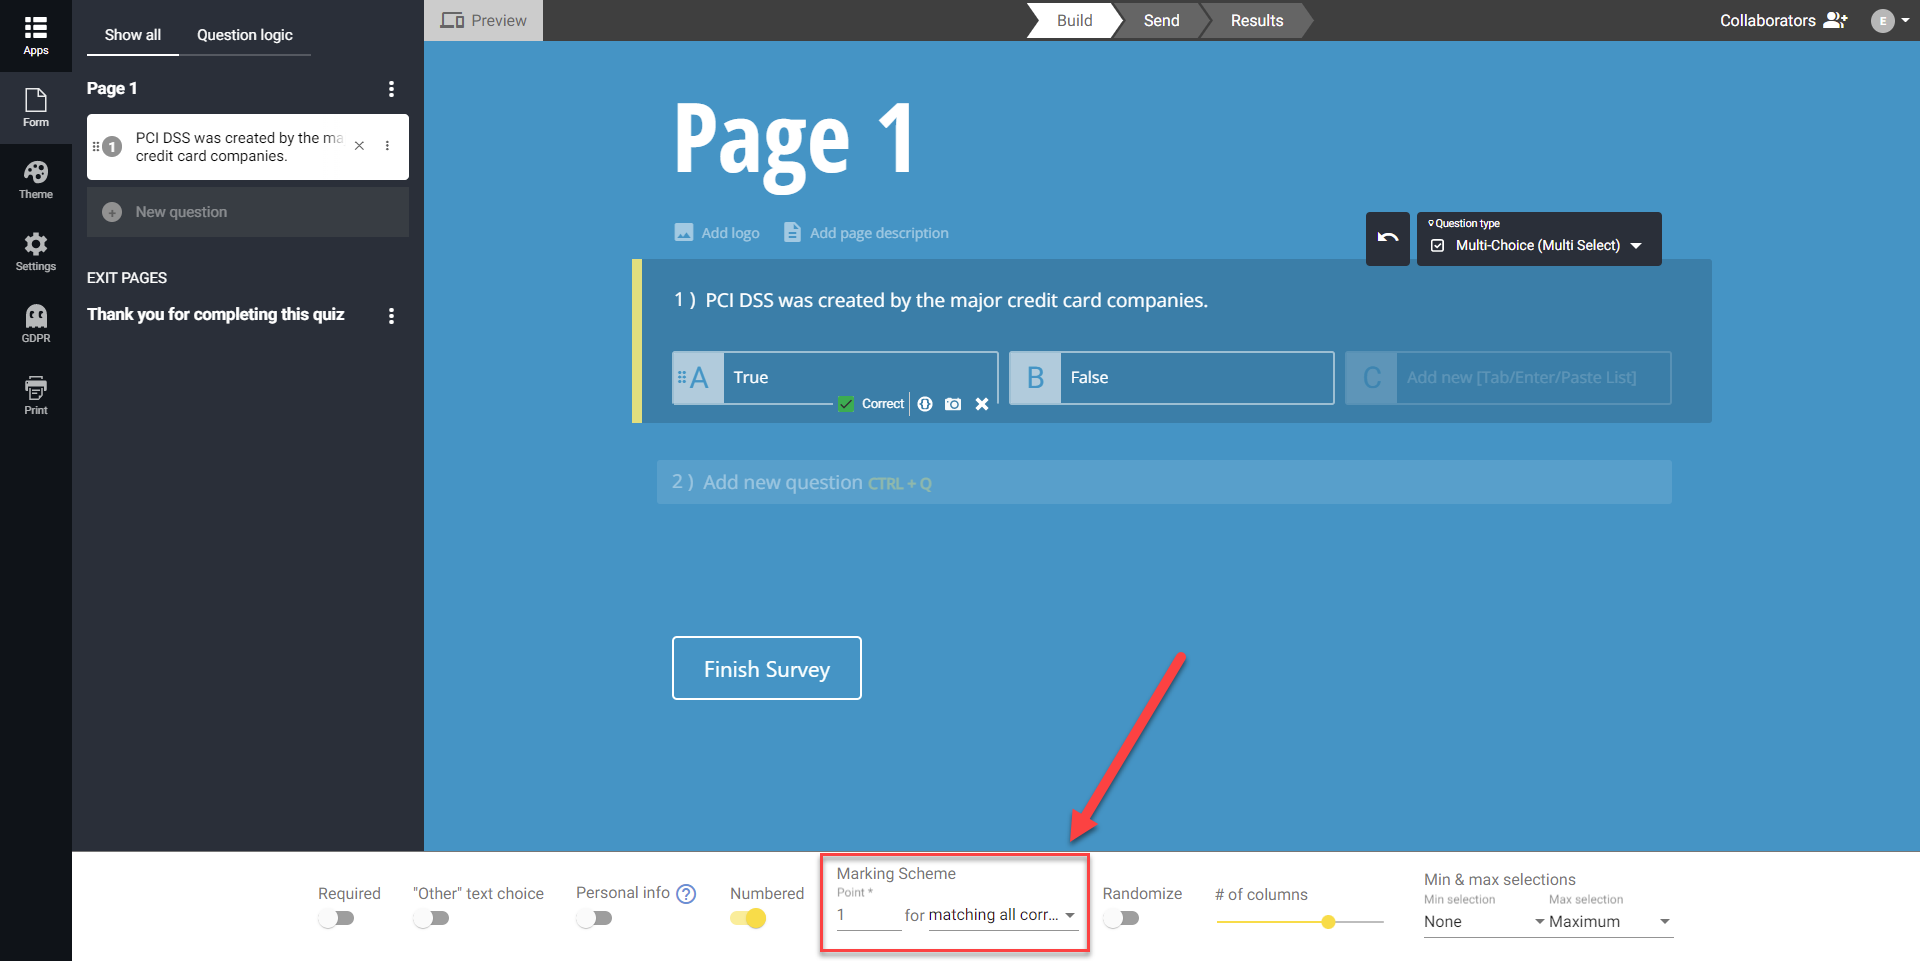1920x961 pixels.
Task: Open the Apps grid menu
Action: point(36,35)
